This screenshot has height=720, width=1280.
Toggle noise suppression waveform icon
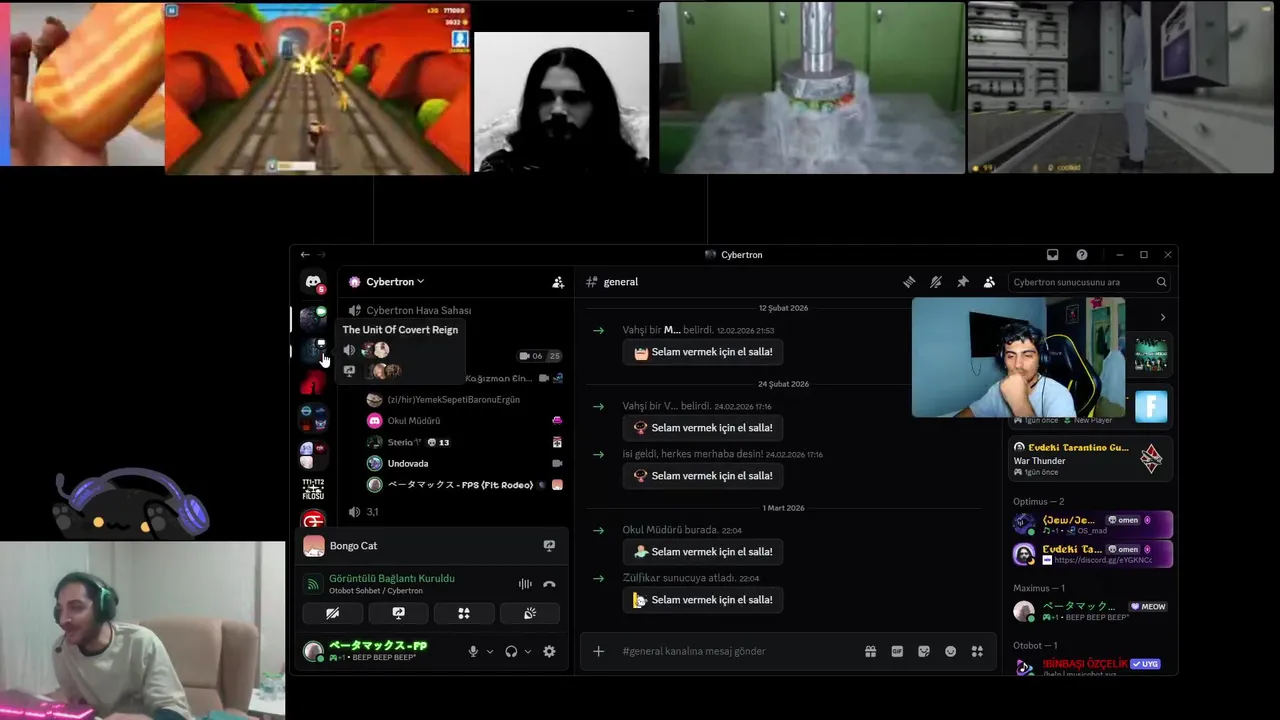[525, 584]
